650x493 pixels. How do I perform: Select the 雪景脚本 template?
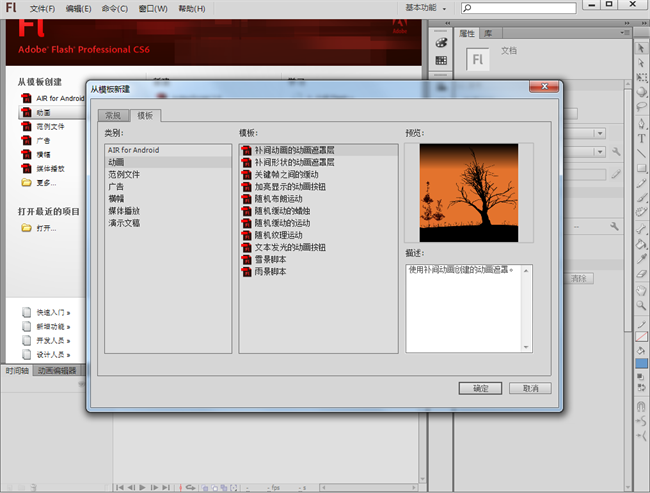click(x=318, y=260)
